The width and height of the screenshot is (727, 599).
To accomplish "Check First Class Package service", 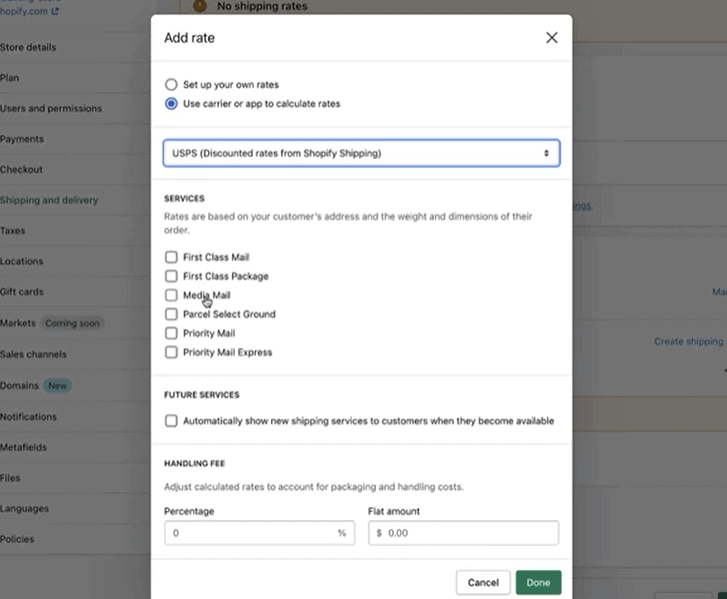I will click(x=171, y=276).
